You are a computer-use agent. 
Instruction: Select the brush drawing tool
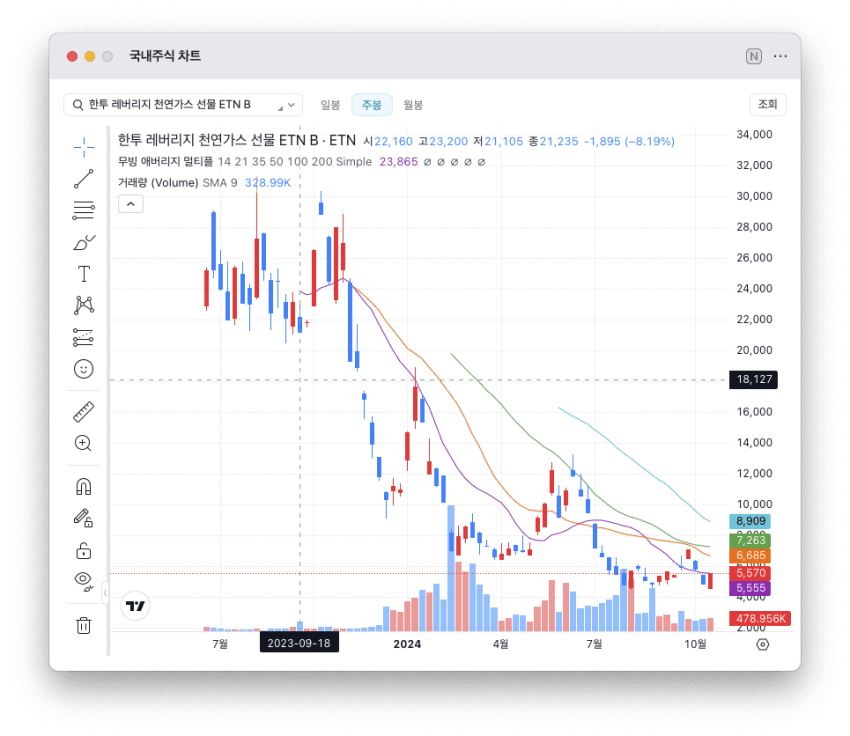[83, 242]
